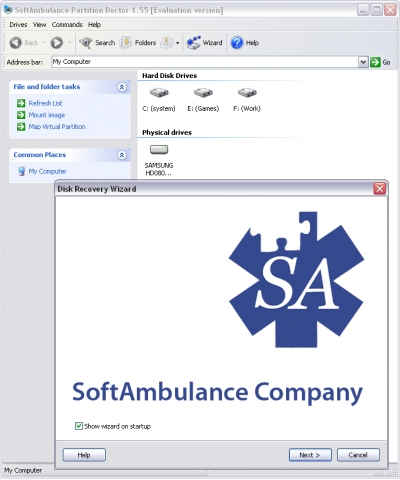The width and height of the screenshot is (400, 480).
Task: Select the C: (system) drive icon
Action: [x=159, y=93]
